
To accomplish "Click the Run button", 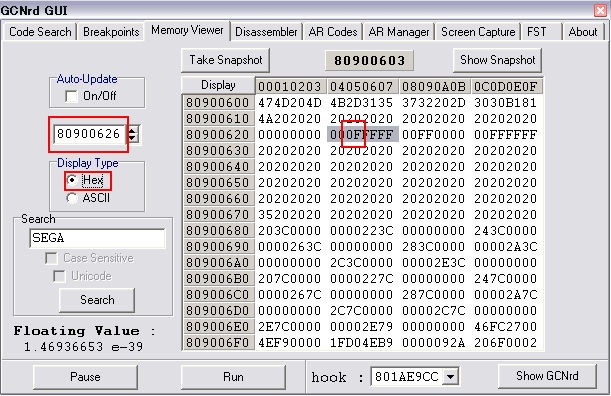I will point(233,377).
